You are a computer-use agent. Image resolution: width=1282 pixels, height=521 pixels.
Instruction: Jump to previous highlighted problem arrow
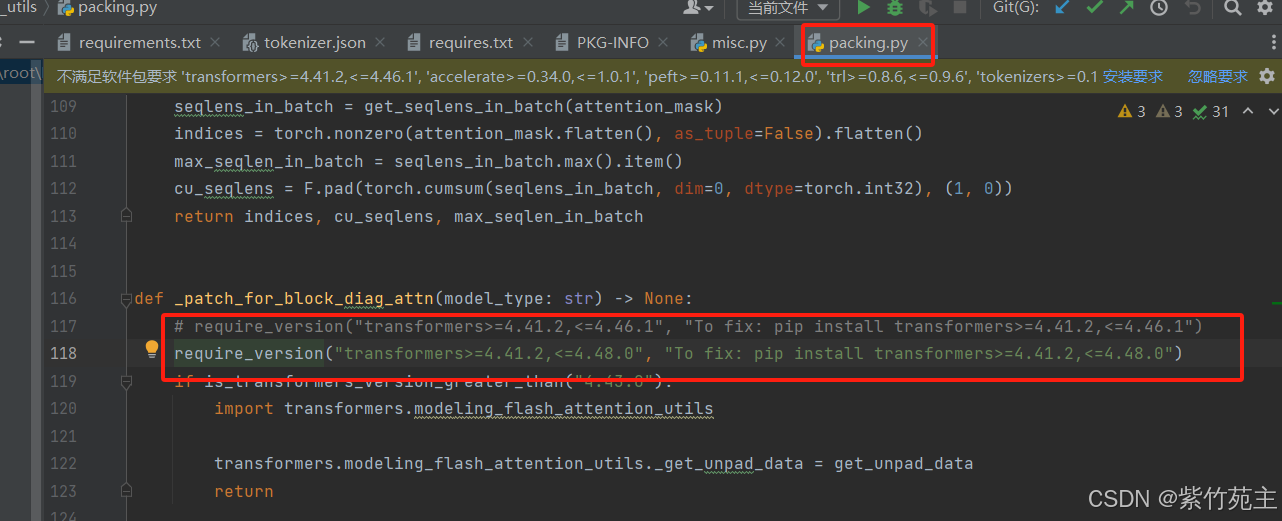click(1247, 111)
